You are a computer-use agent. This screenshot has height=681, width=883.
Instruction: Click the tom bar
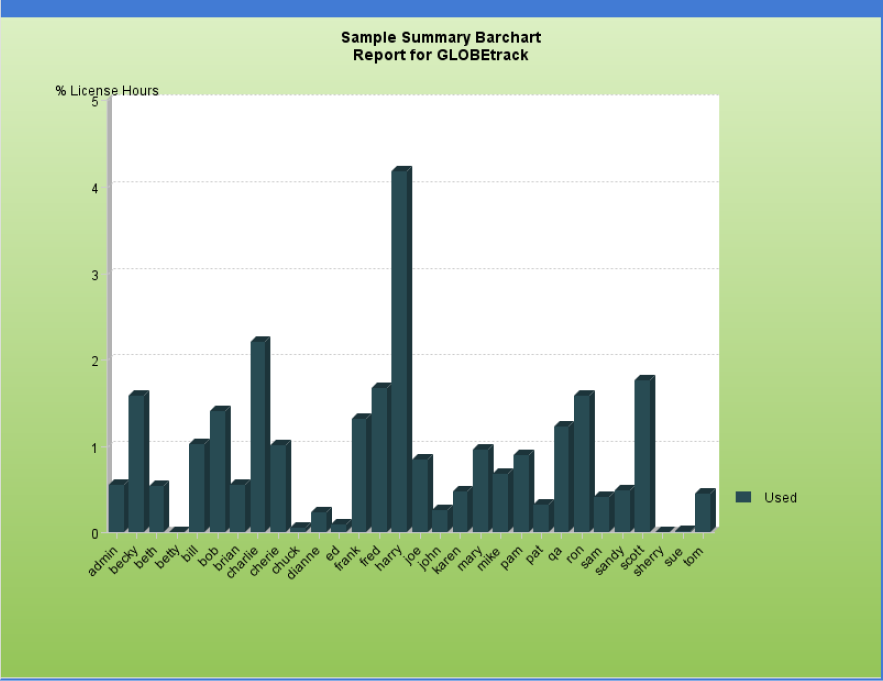(x=704, y=511)
